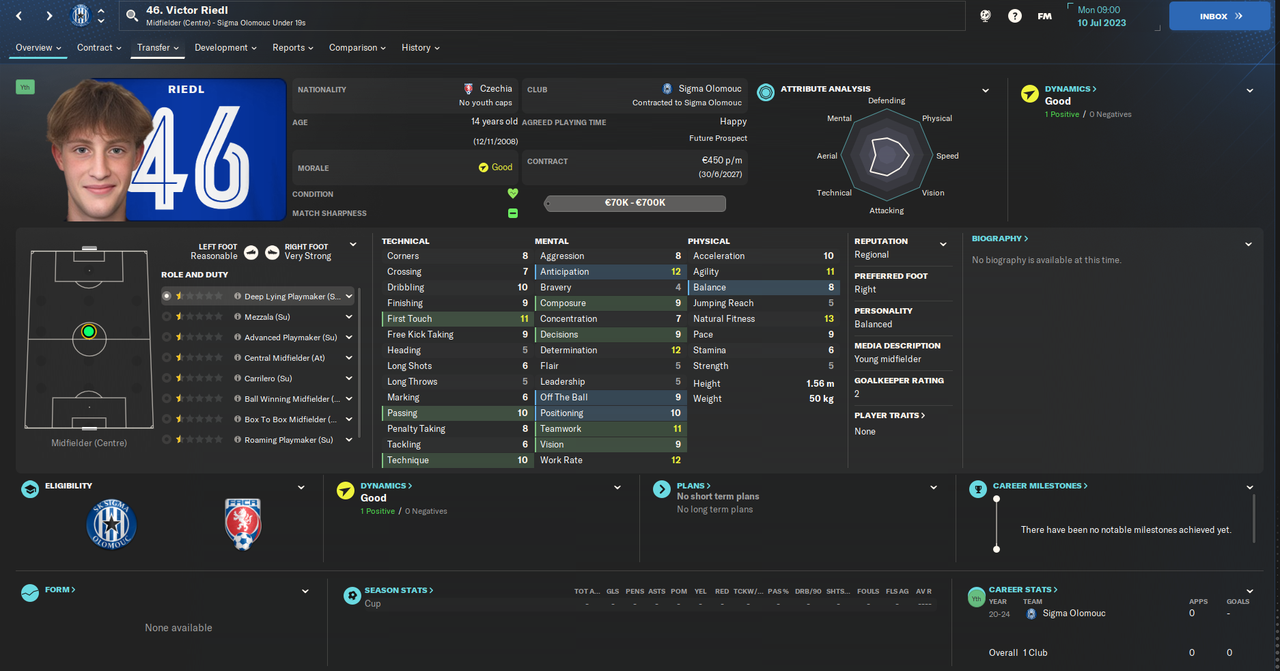Expand the Roaming Playmaker duty dropdown
The image size is (1280, 671).
pyautogui.click(x=349, y=440)
